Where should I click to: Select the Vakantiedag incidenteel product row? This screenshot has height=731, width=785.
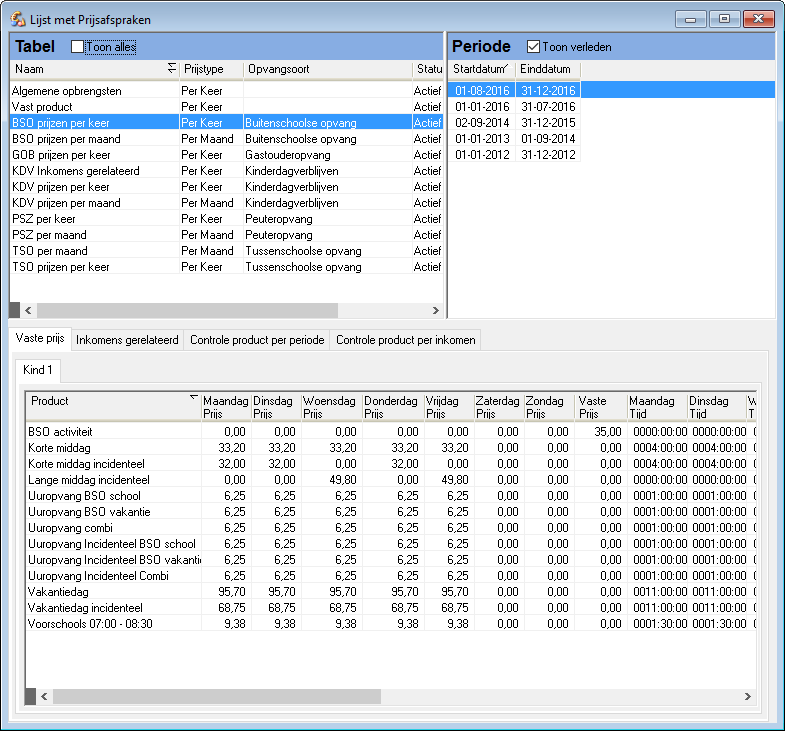click(85, 608)
